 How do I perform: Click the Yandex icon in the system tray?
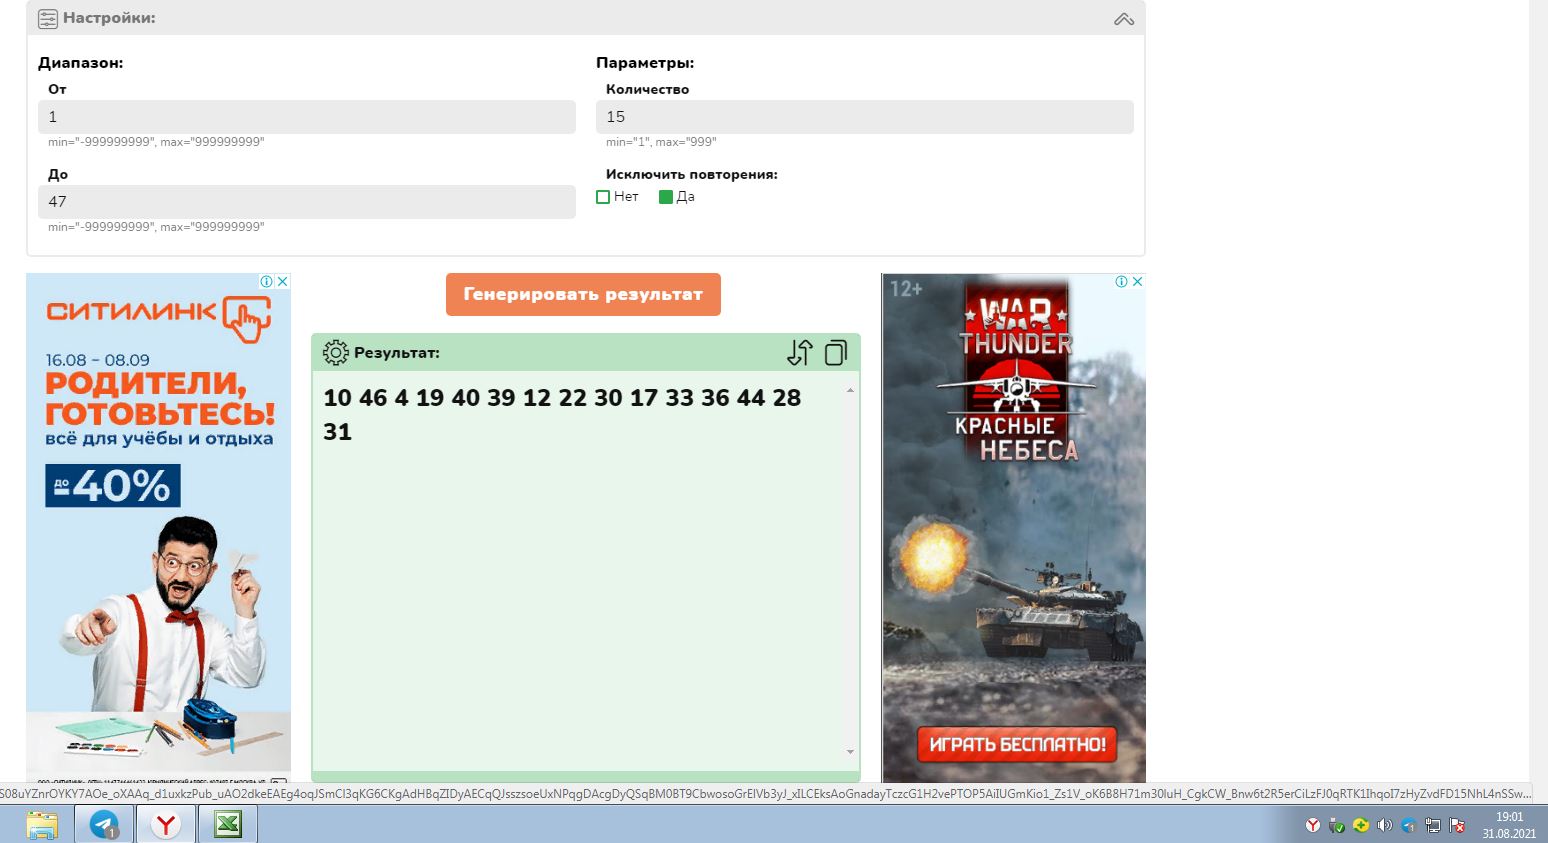1313,826
